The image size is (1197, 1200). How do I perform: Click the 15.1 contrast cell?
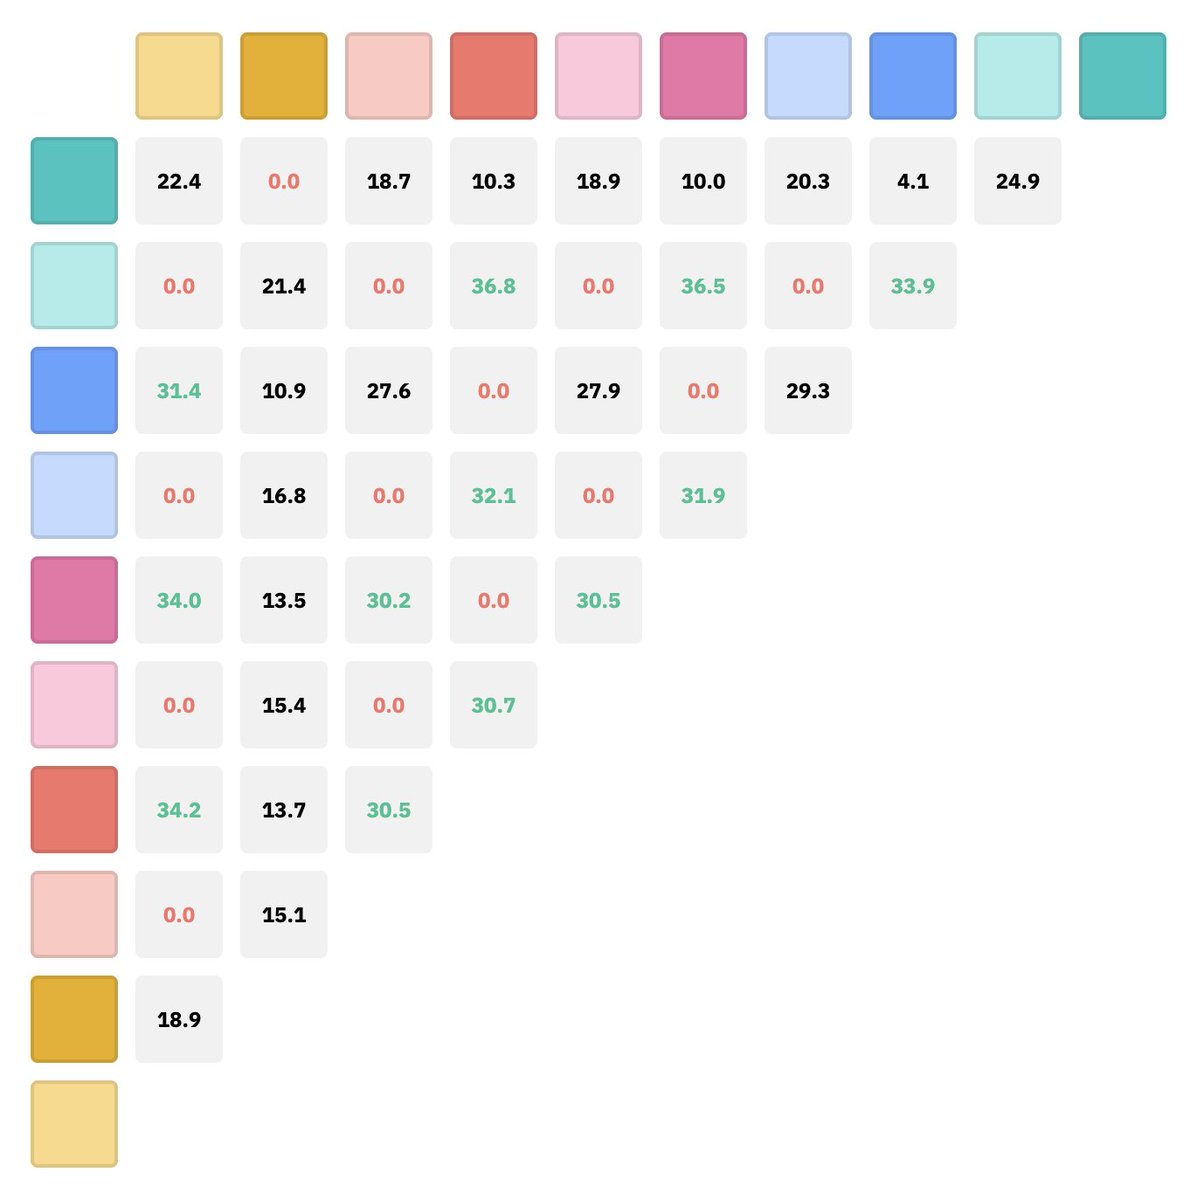[284, 915]
